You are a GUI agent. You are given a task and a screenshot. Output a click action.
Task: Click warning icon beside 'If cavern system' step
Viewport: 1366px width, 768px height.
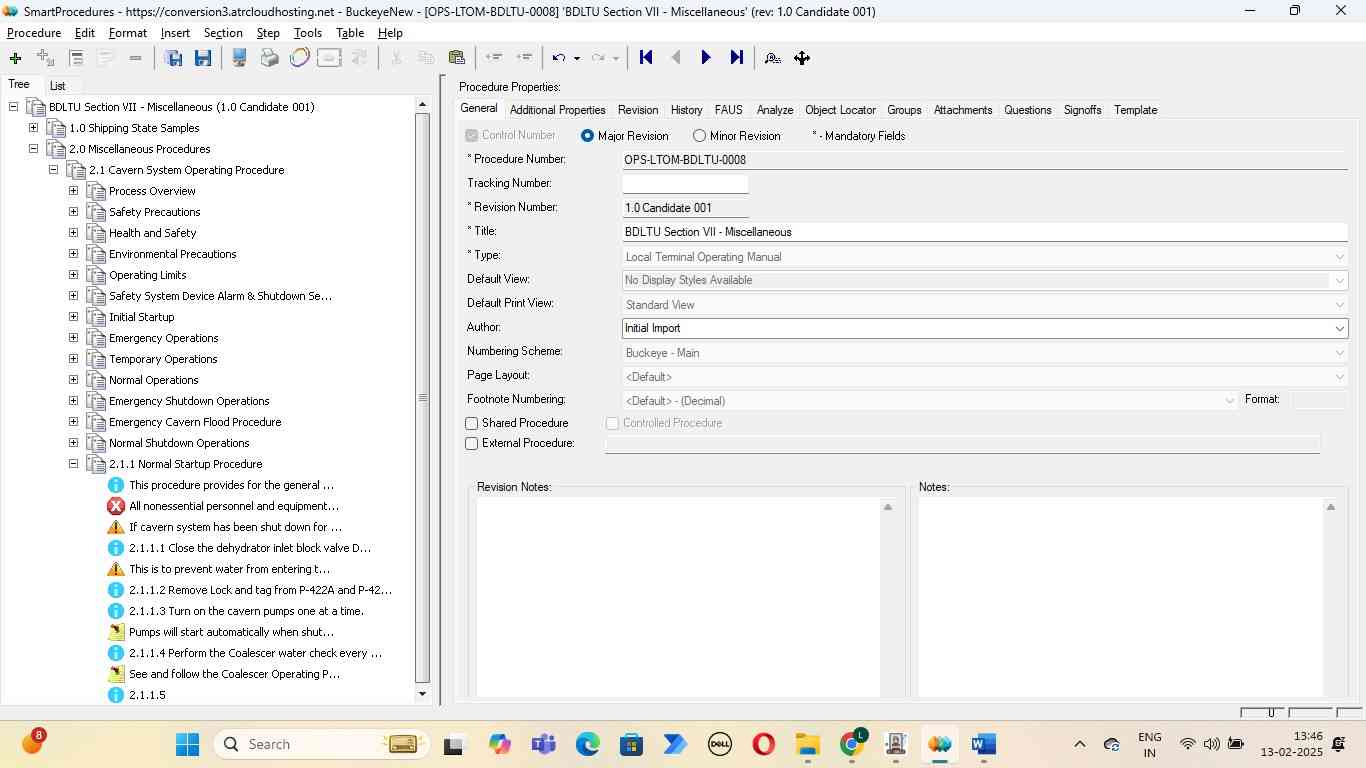(x=116, y=527)
